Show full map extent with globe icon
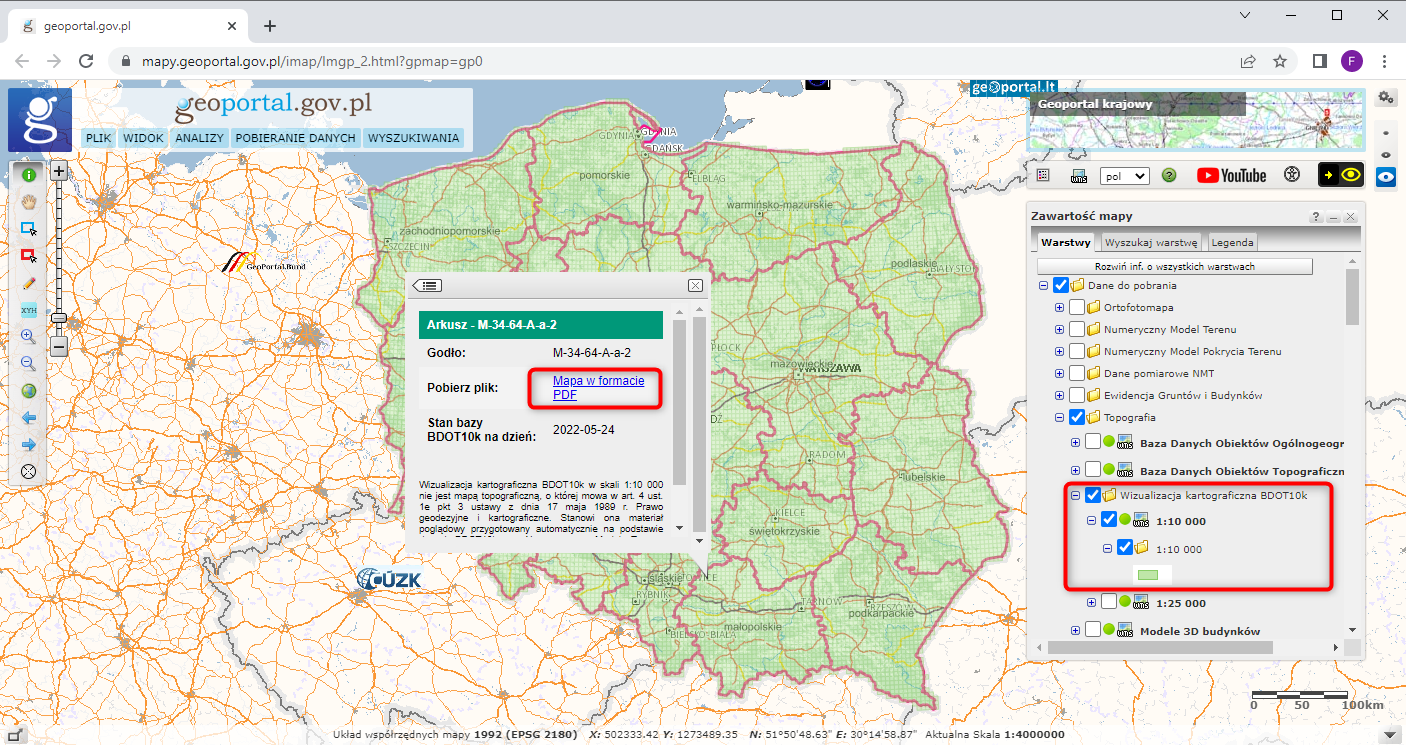The image size is (1406, 745). click(29, 391)
